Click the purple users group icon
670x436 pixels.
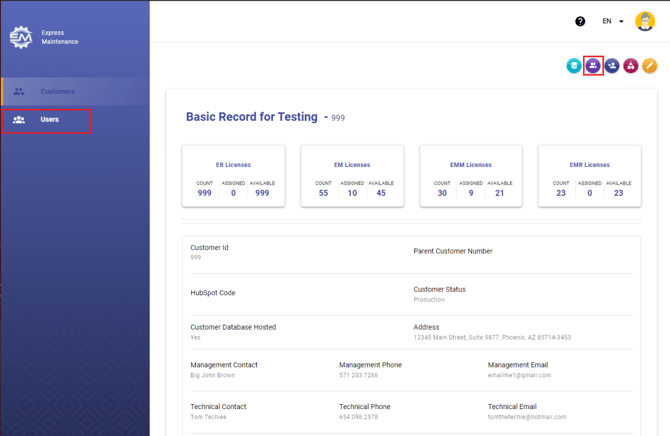(593, 66)
